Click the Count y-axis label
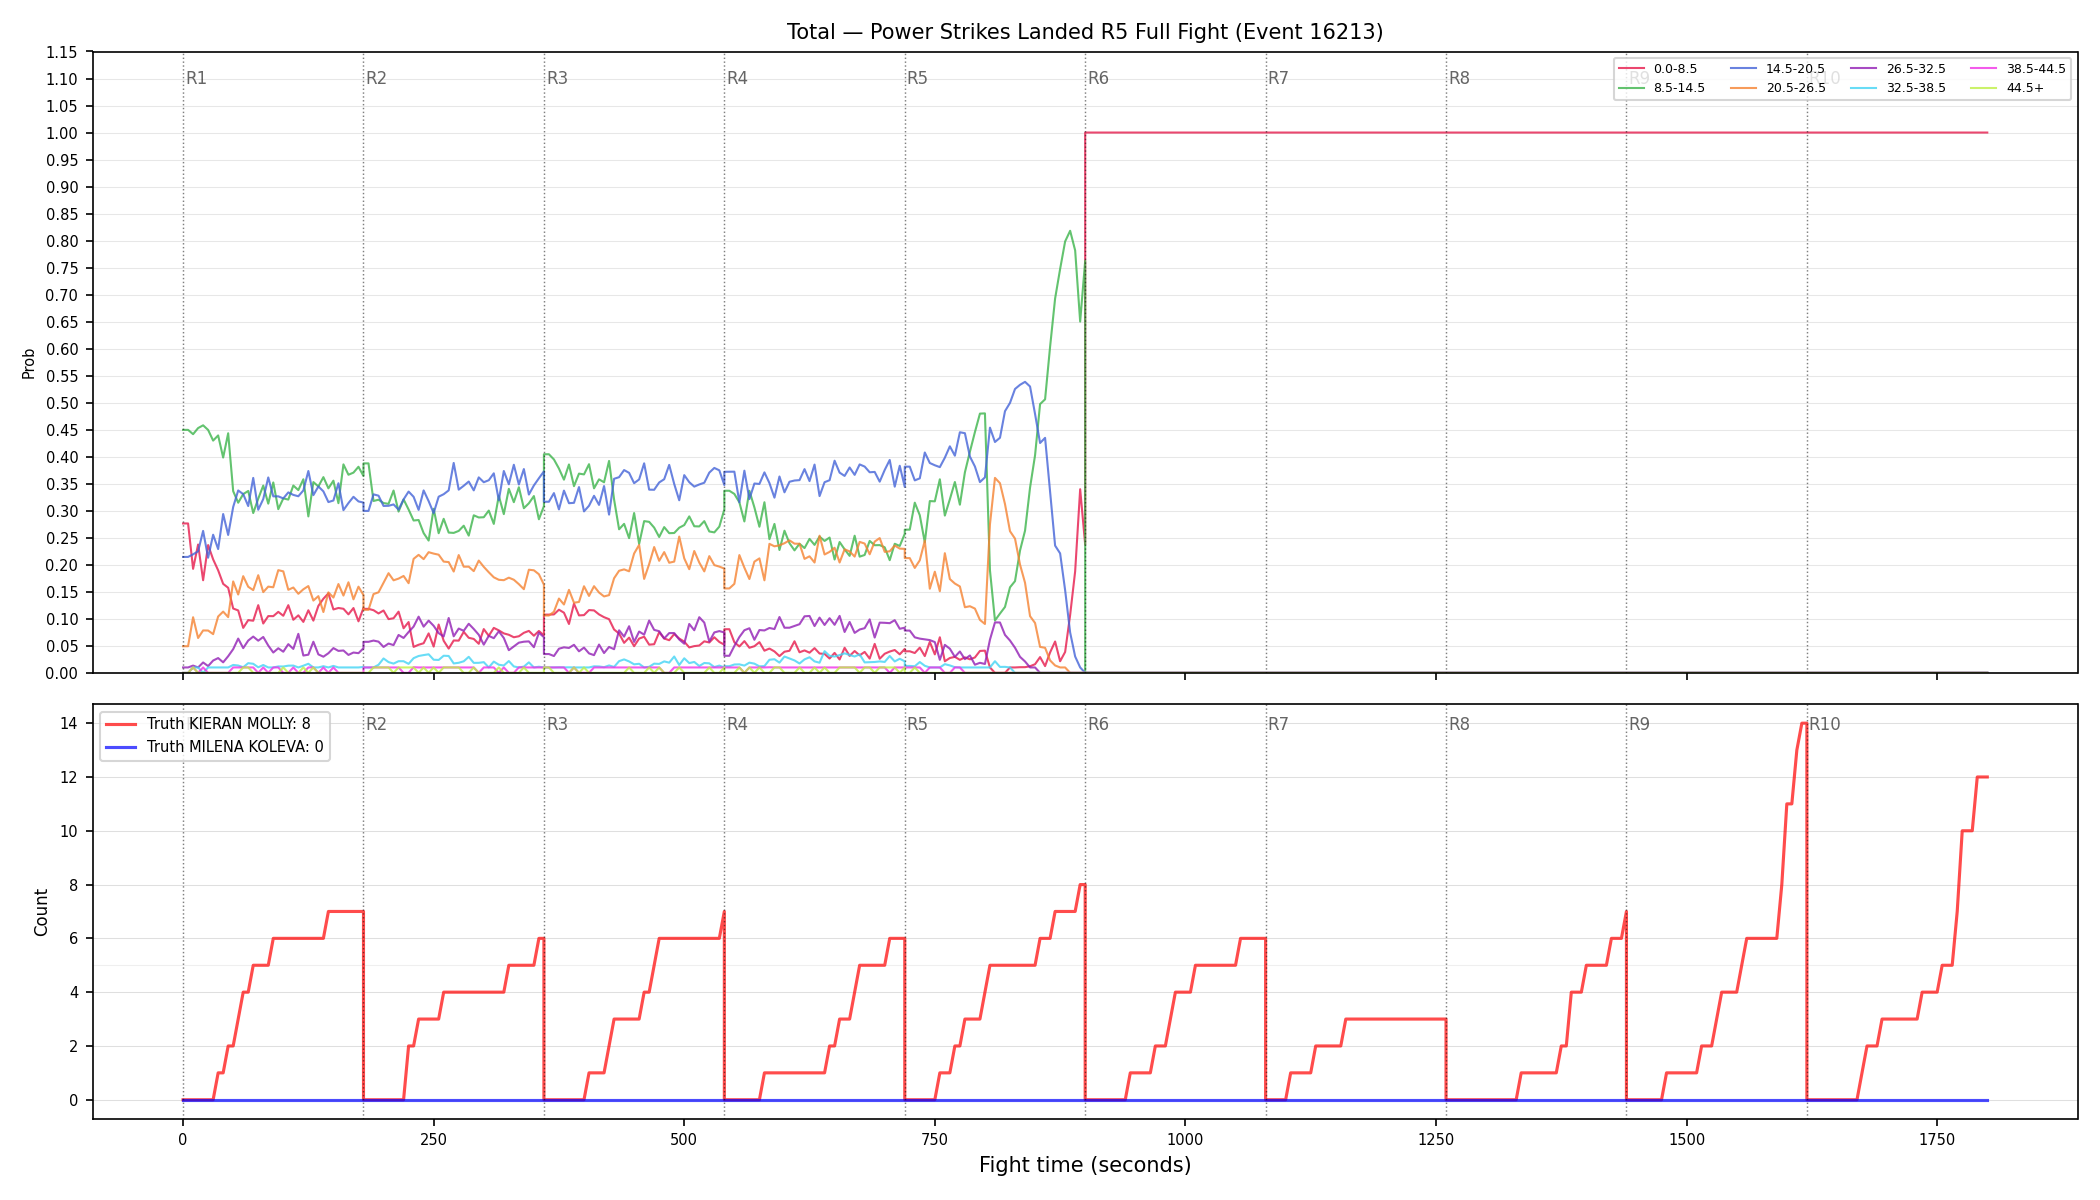Image resolution: width=2100 pixels, height=1200 pixels. coord(41,912)
